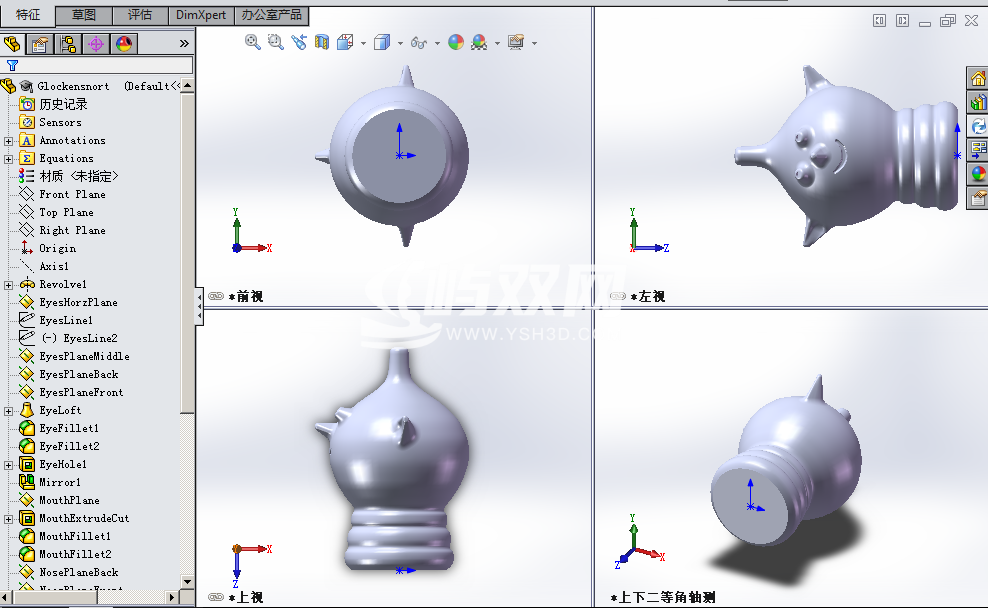988x608 pixels.
Task: Toggle the Section View icon
Action: click(x=322, y=42)
